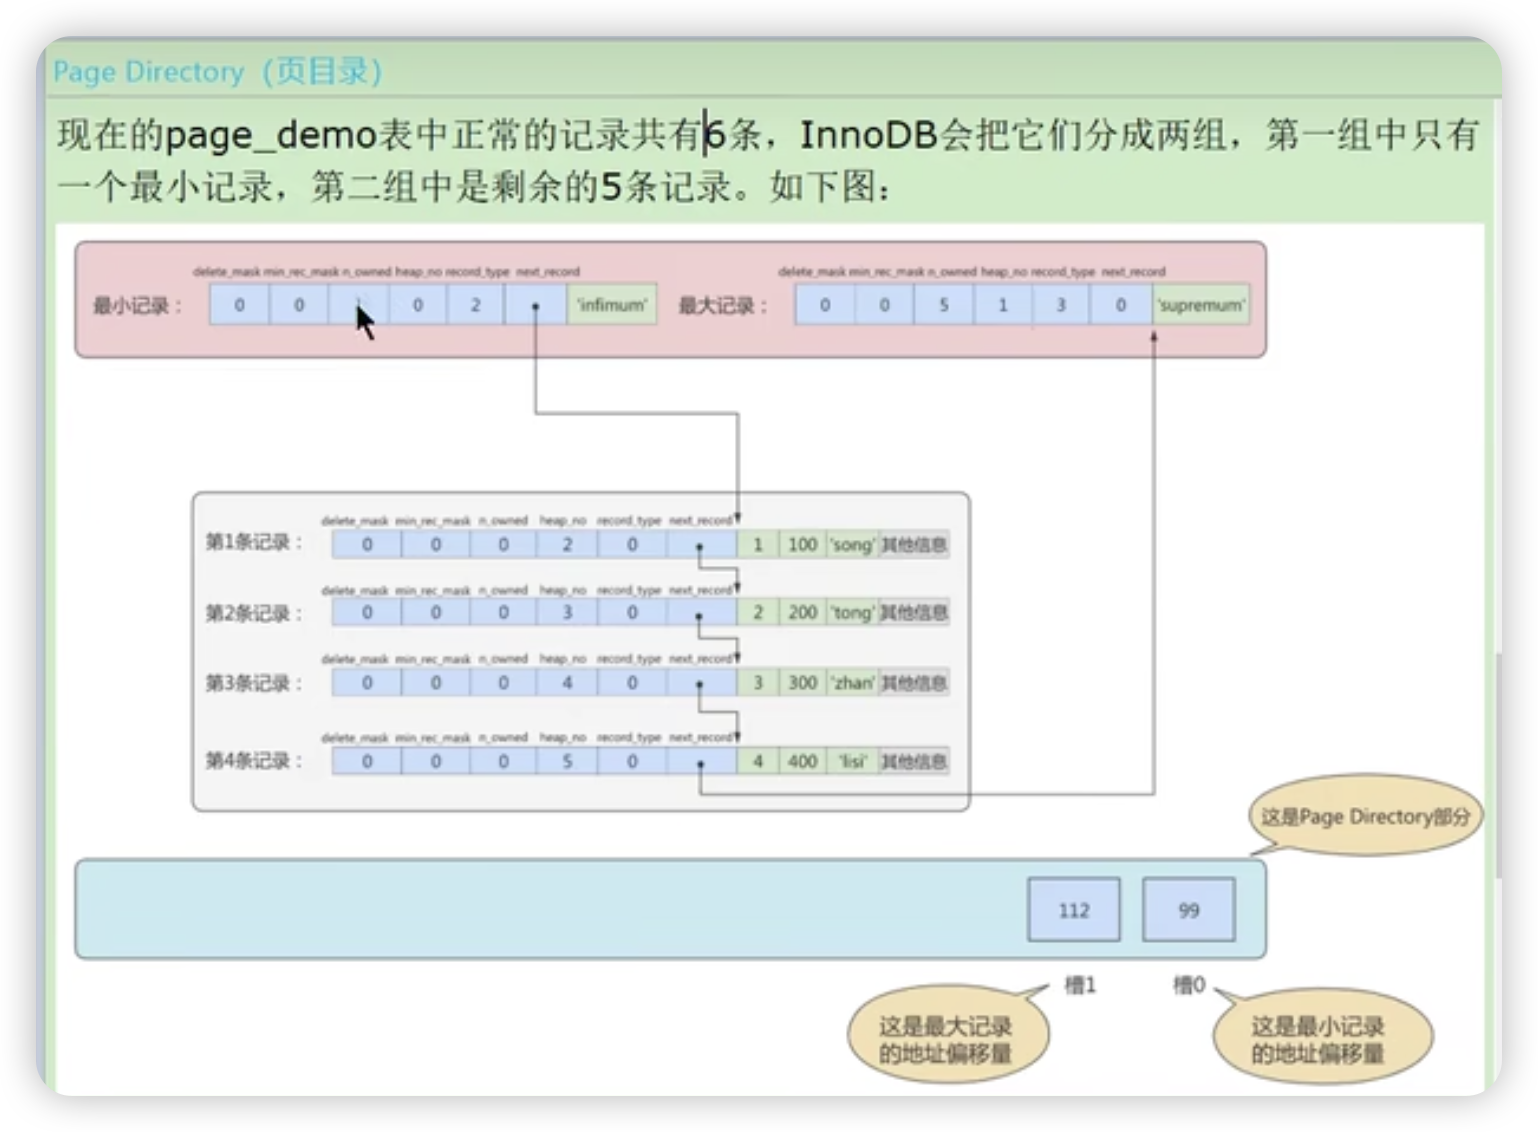
Task: Click the 400 value cell in 第4条记录
Action: click(x=802, y=761)
